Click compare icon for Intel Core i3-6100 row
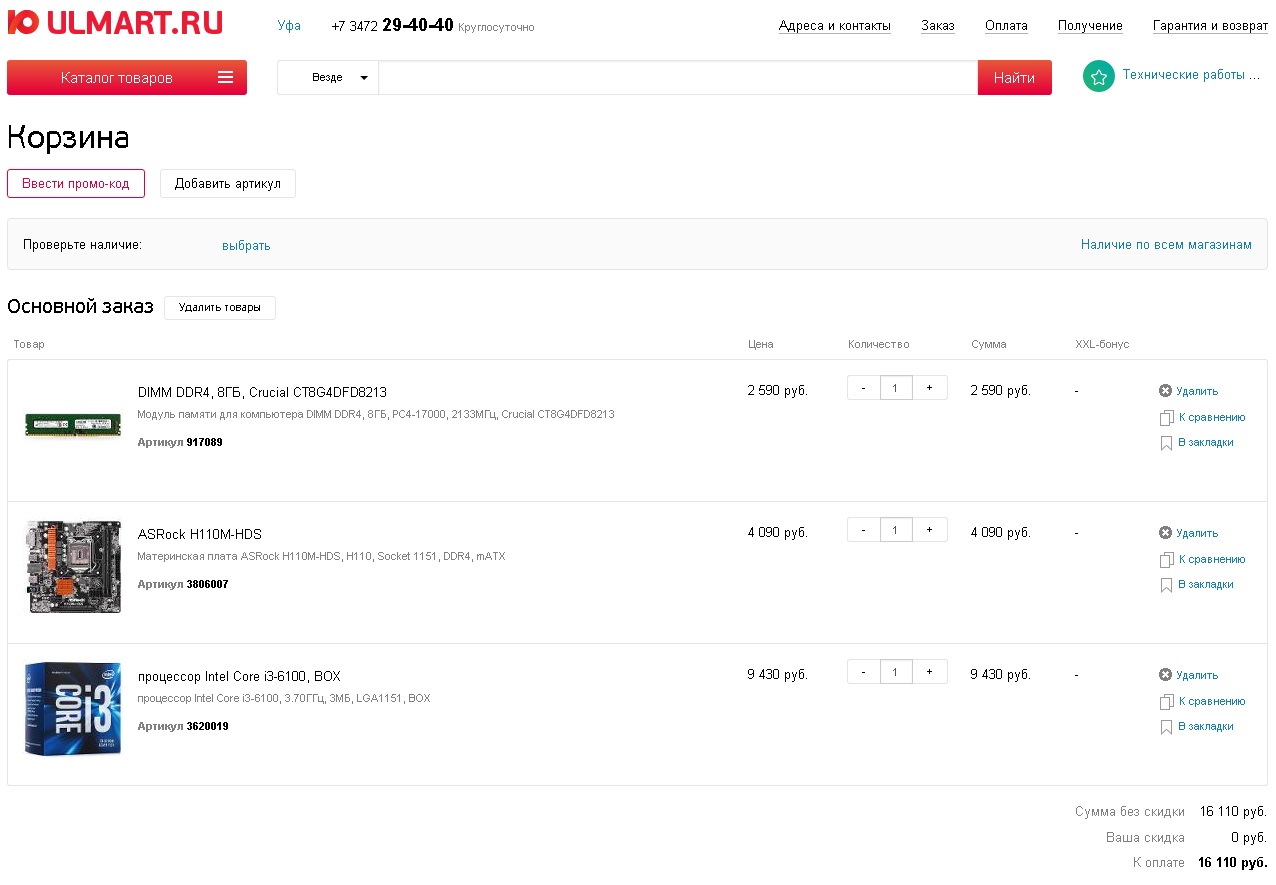The width and height of the screenshot is (1276, 885). [x=1166, y=702]
